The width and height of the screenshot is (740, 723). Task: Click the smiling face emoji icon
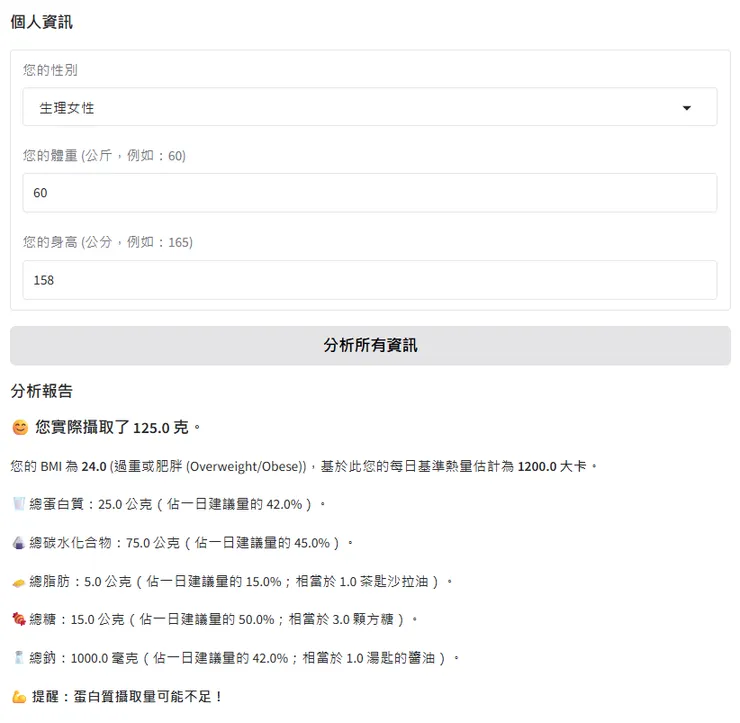[20, 428]
